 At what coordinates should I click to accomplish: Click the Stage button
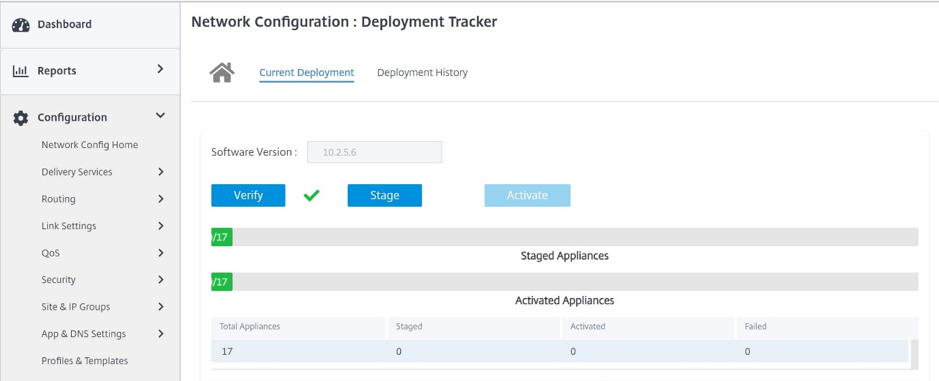pyautogui.click(x=385, y=195)
